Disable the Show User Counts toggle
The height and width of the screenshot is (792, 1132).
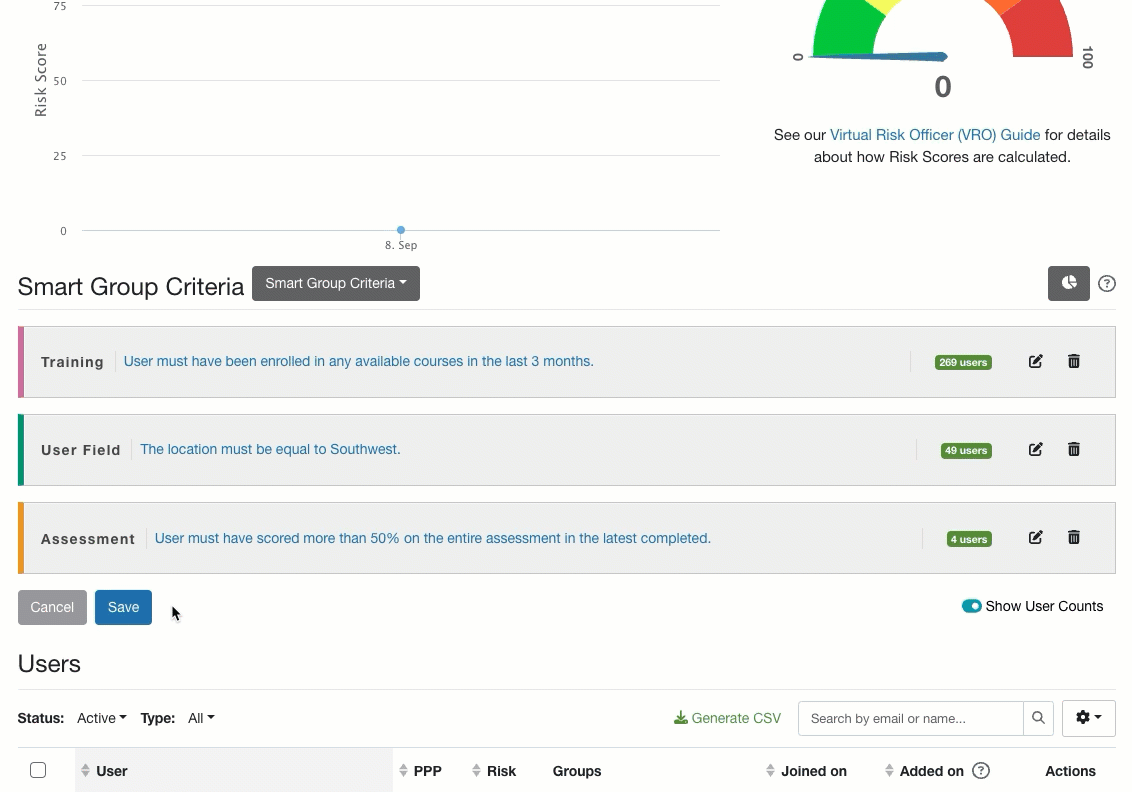click(x=971, y=606)
